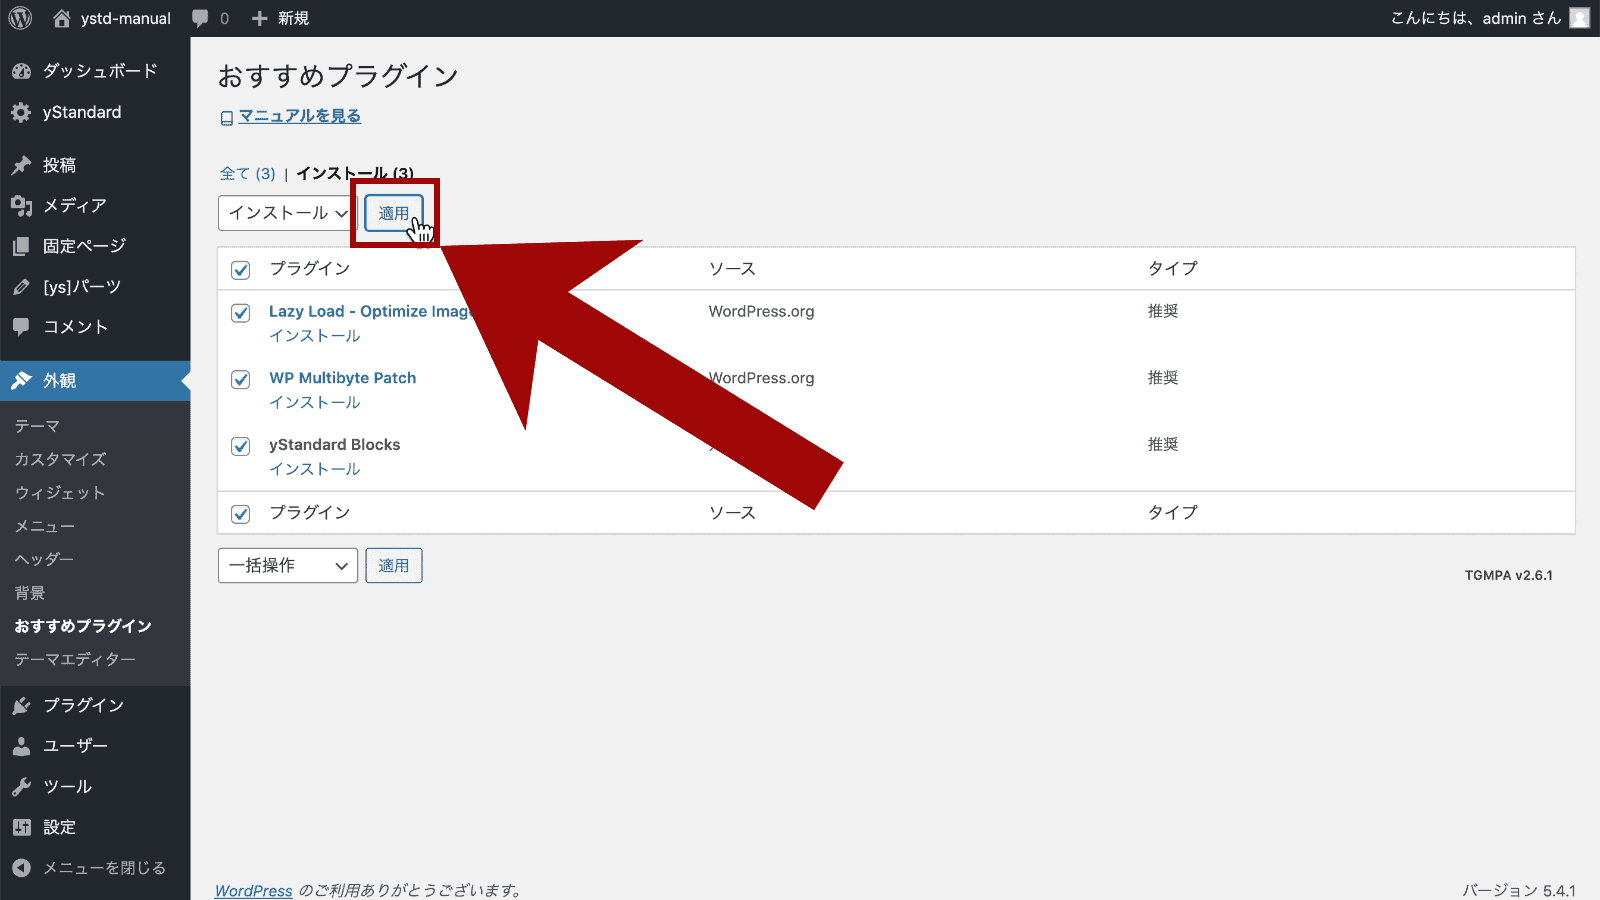Image resolution: width=1600 pixels, height=900 pixels.
Task: Click the メディア media icon
Action: [21, 205]
